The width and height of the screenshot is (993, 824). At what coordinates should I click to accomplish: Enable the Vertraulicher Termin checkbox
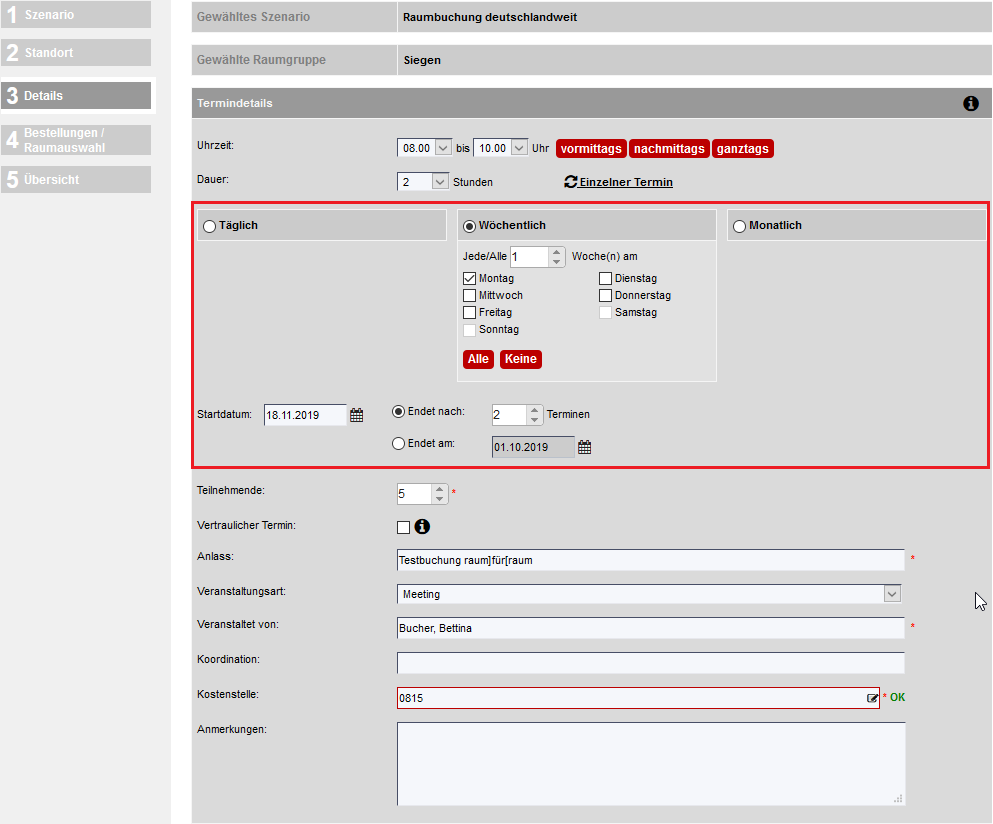(x=403, y=527)
